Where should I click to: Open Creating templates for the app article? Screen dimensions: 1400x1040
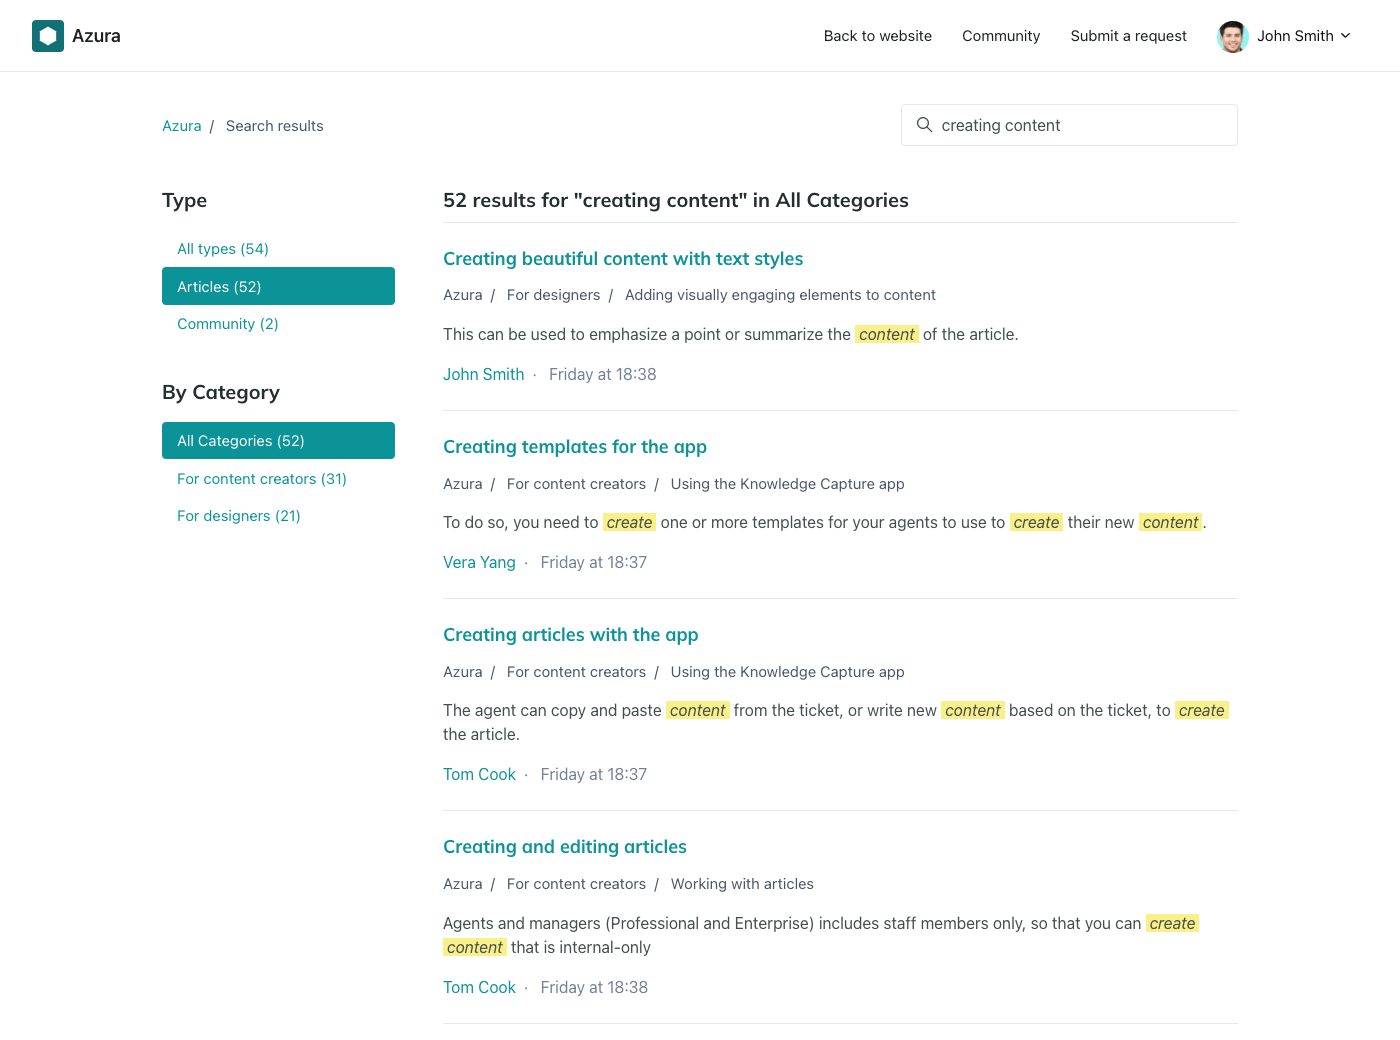(x=574, y=447)
